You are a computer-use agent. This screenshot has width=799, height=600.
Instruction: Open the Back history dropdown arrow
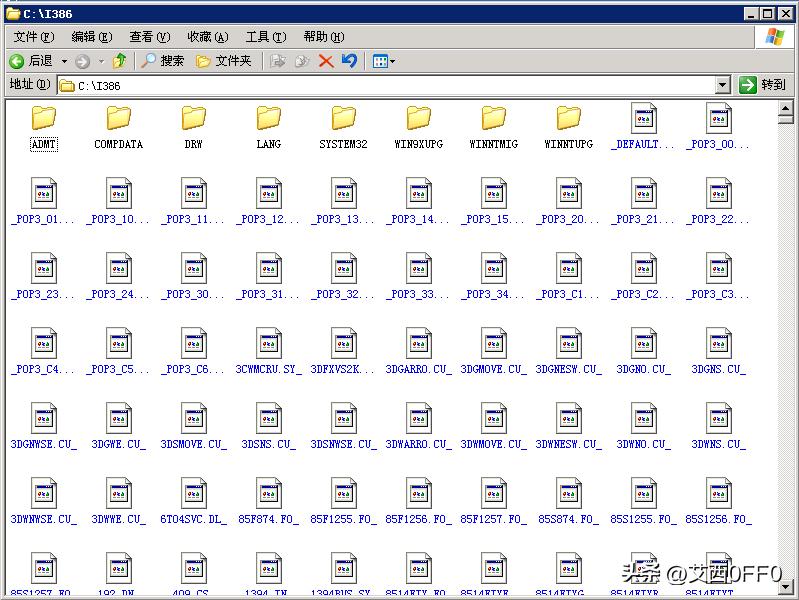click(64, 62)
